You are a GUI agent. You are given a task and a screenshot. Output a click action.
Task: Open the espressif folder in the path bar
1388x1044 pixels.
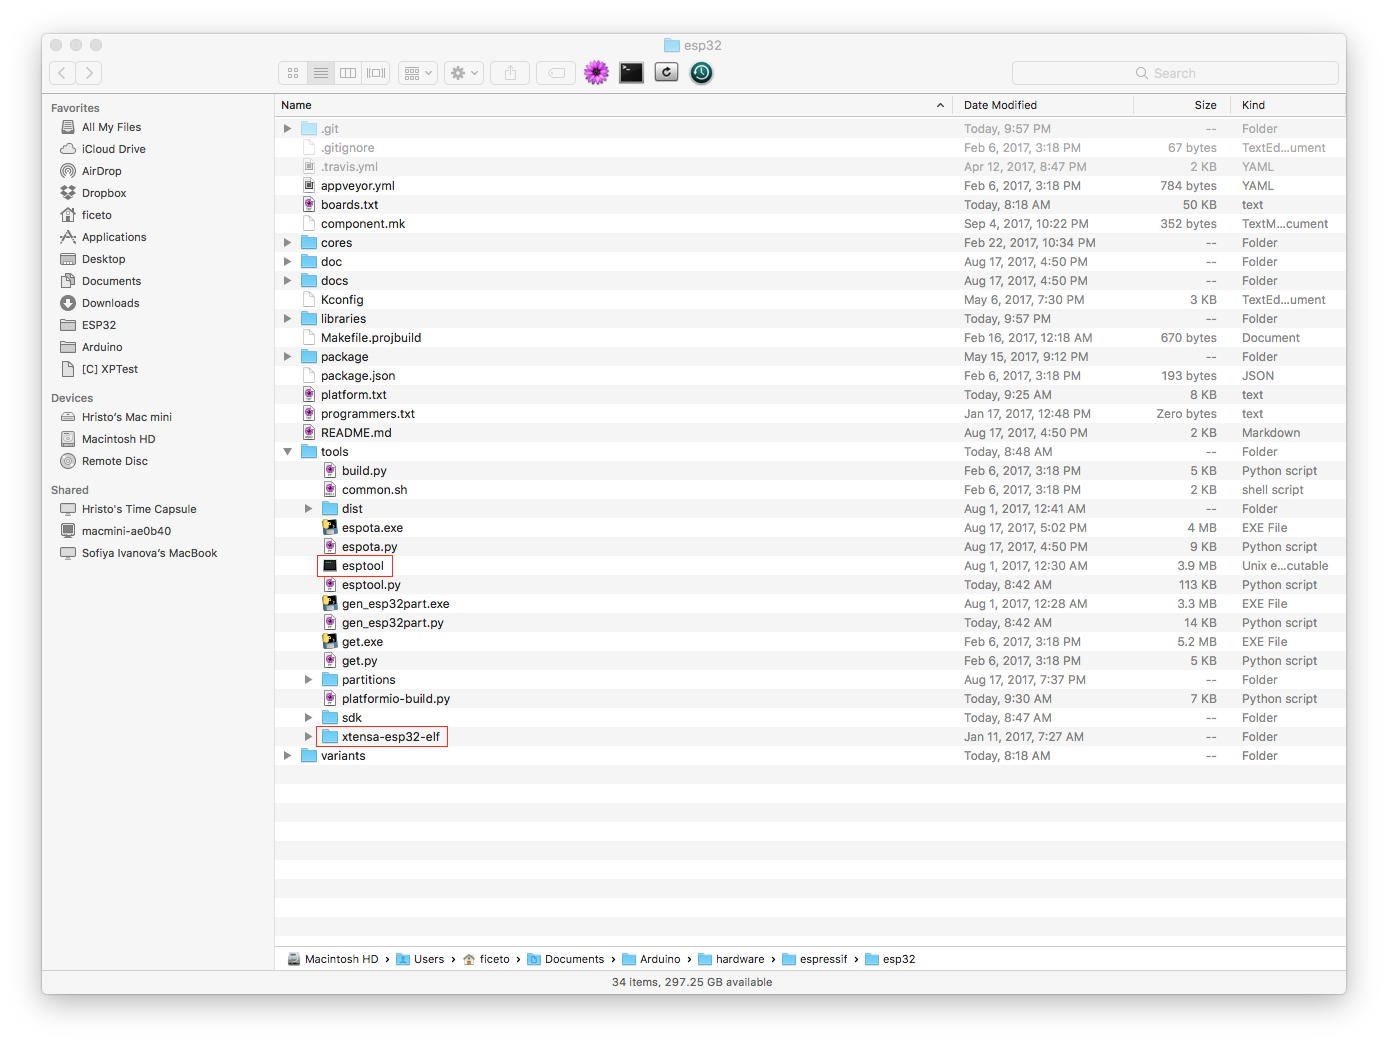(x=823, y=959)
